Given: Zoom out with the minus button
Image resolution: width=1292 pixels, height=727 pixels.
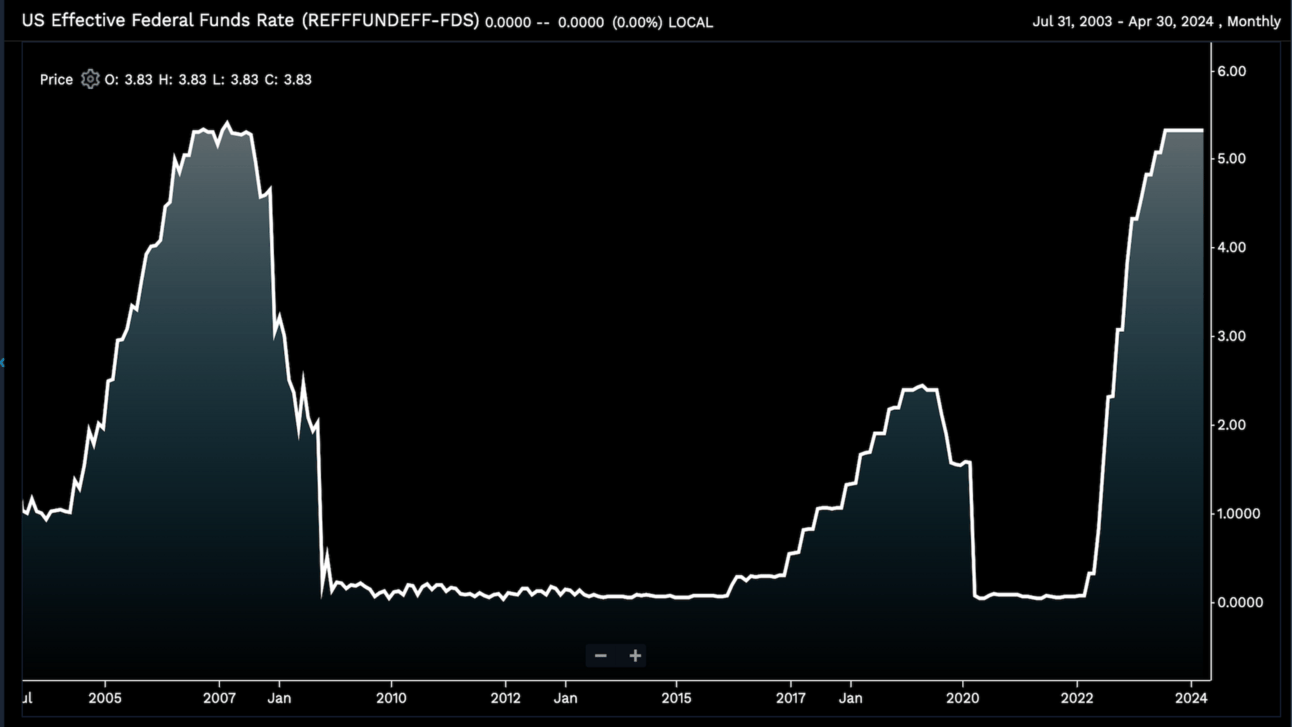Looking at the screenshot, I should click(601, 656).
